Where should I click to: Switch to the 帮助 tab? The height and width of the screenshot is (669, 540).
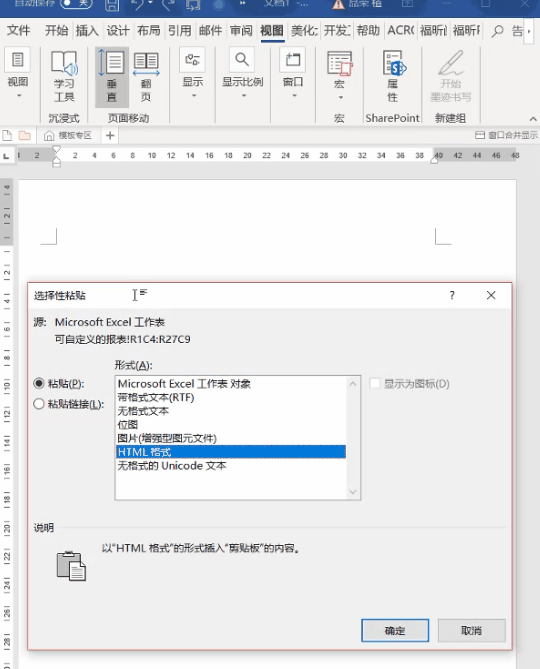(x=368, y=31)
